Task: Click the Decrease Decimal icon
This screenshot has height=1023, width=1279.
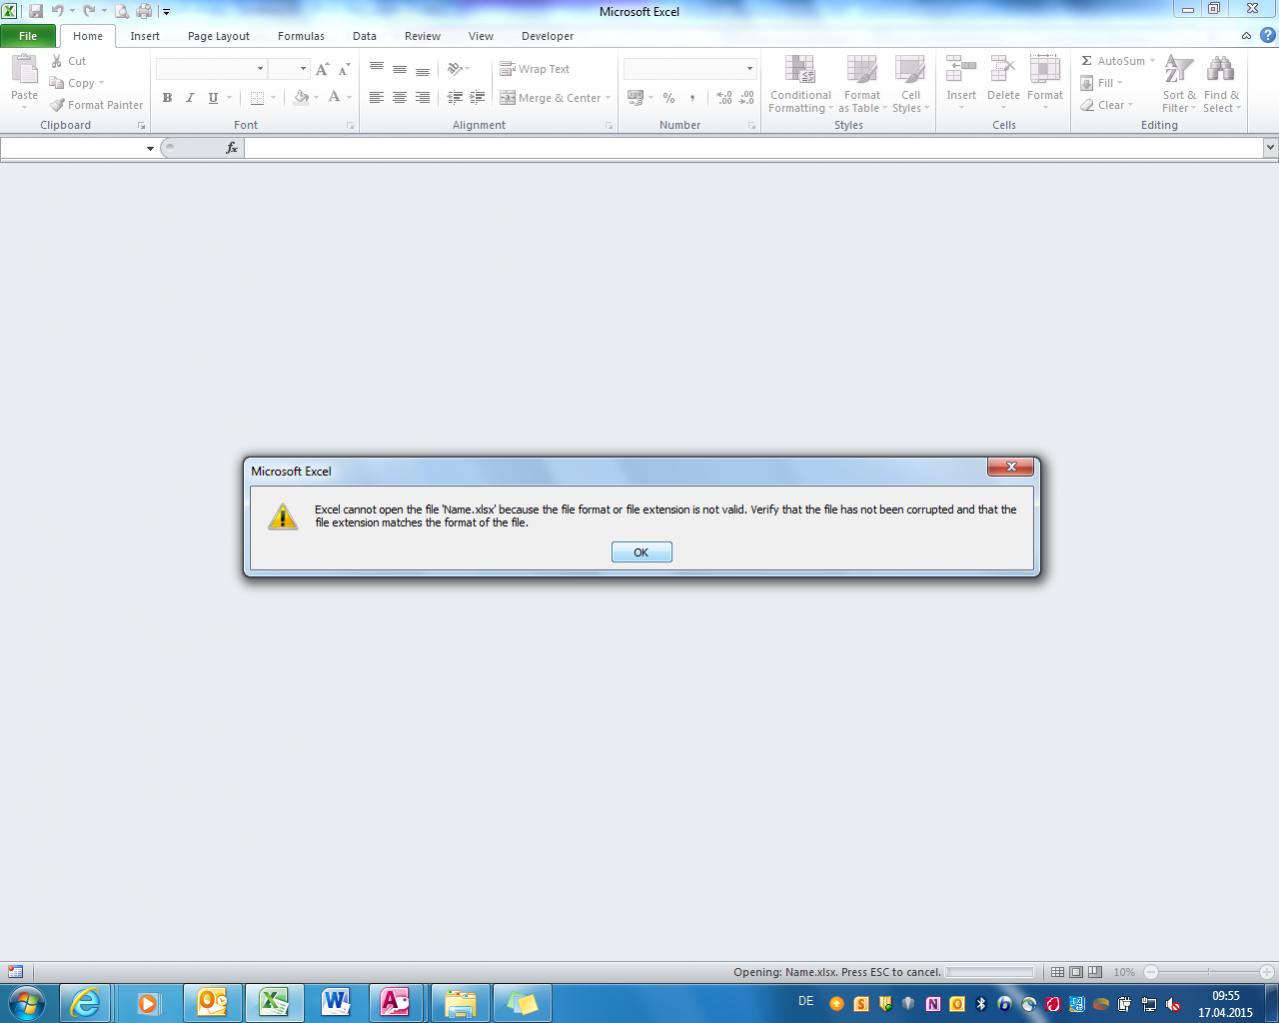Action: pos(747,98)
